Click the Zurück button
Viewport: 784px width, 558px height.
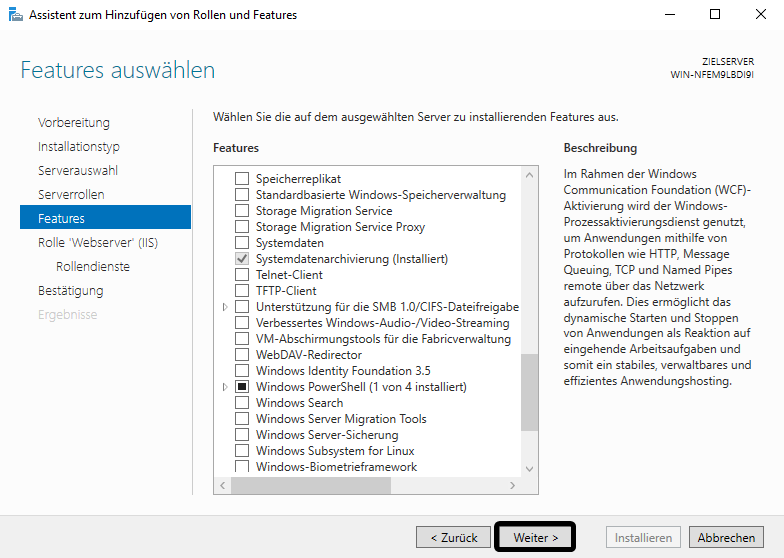pos(454,538)
